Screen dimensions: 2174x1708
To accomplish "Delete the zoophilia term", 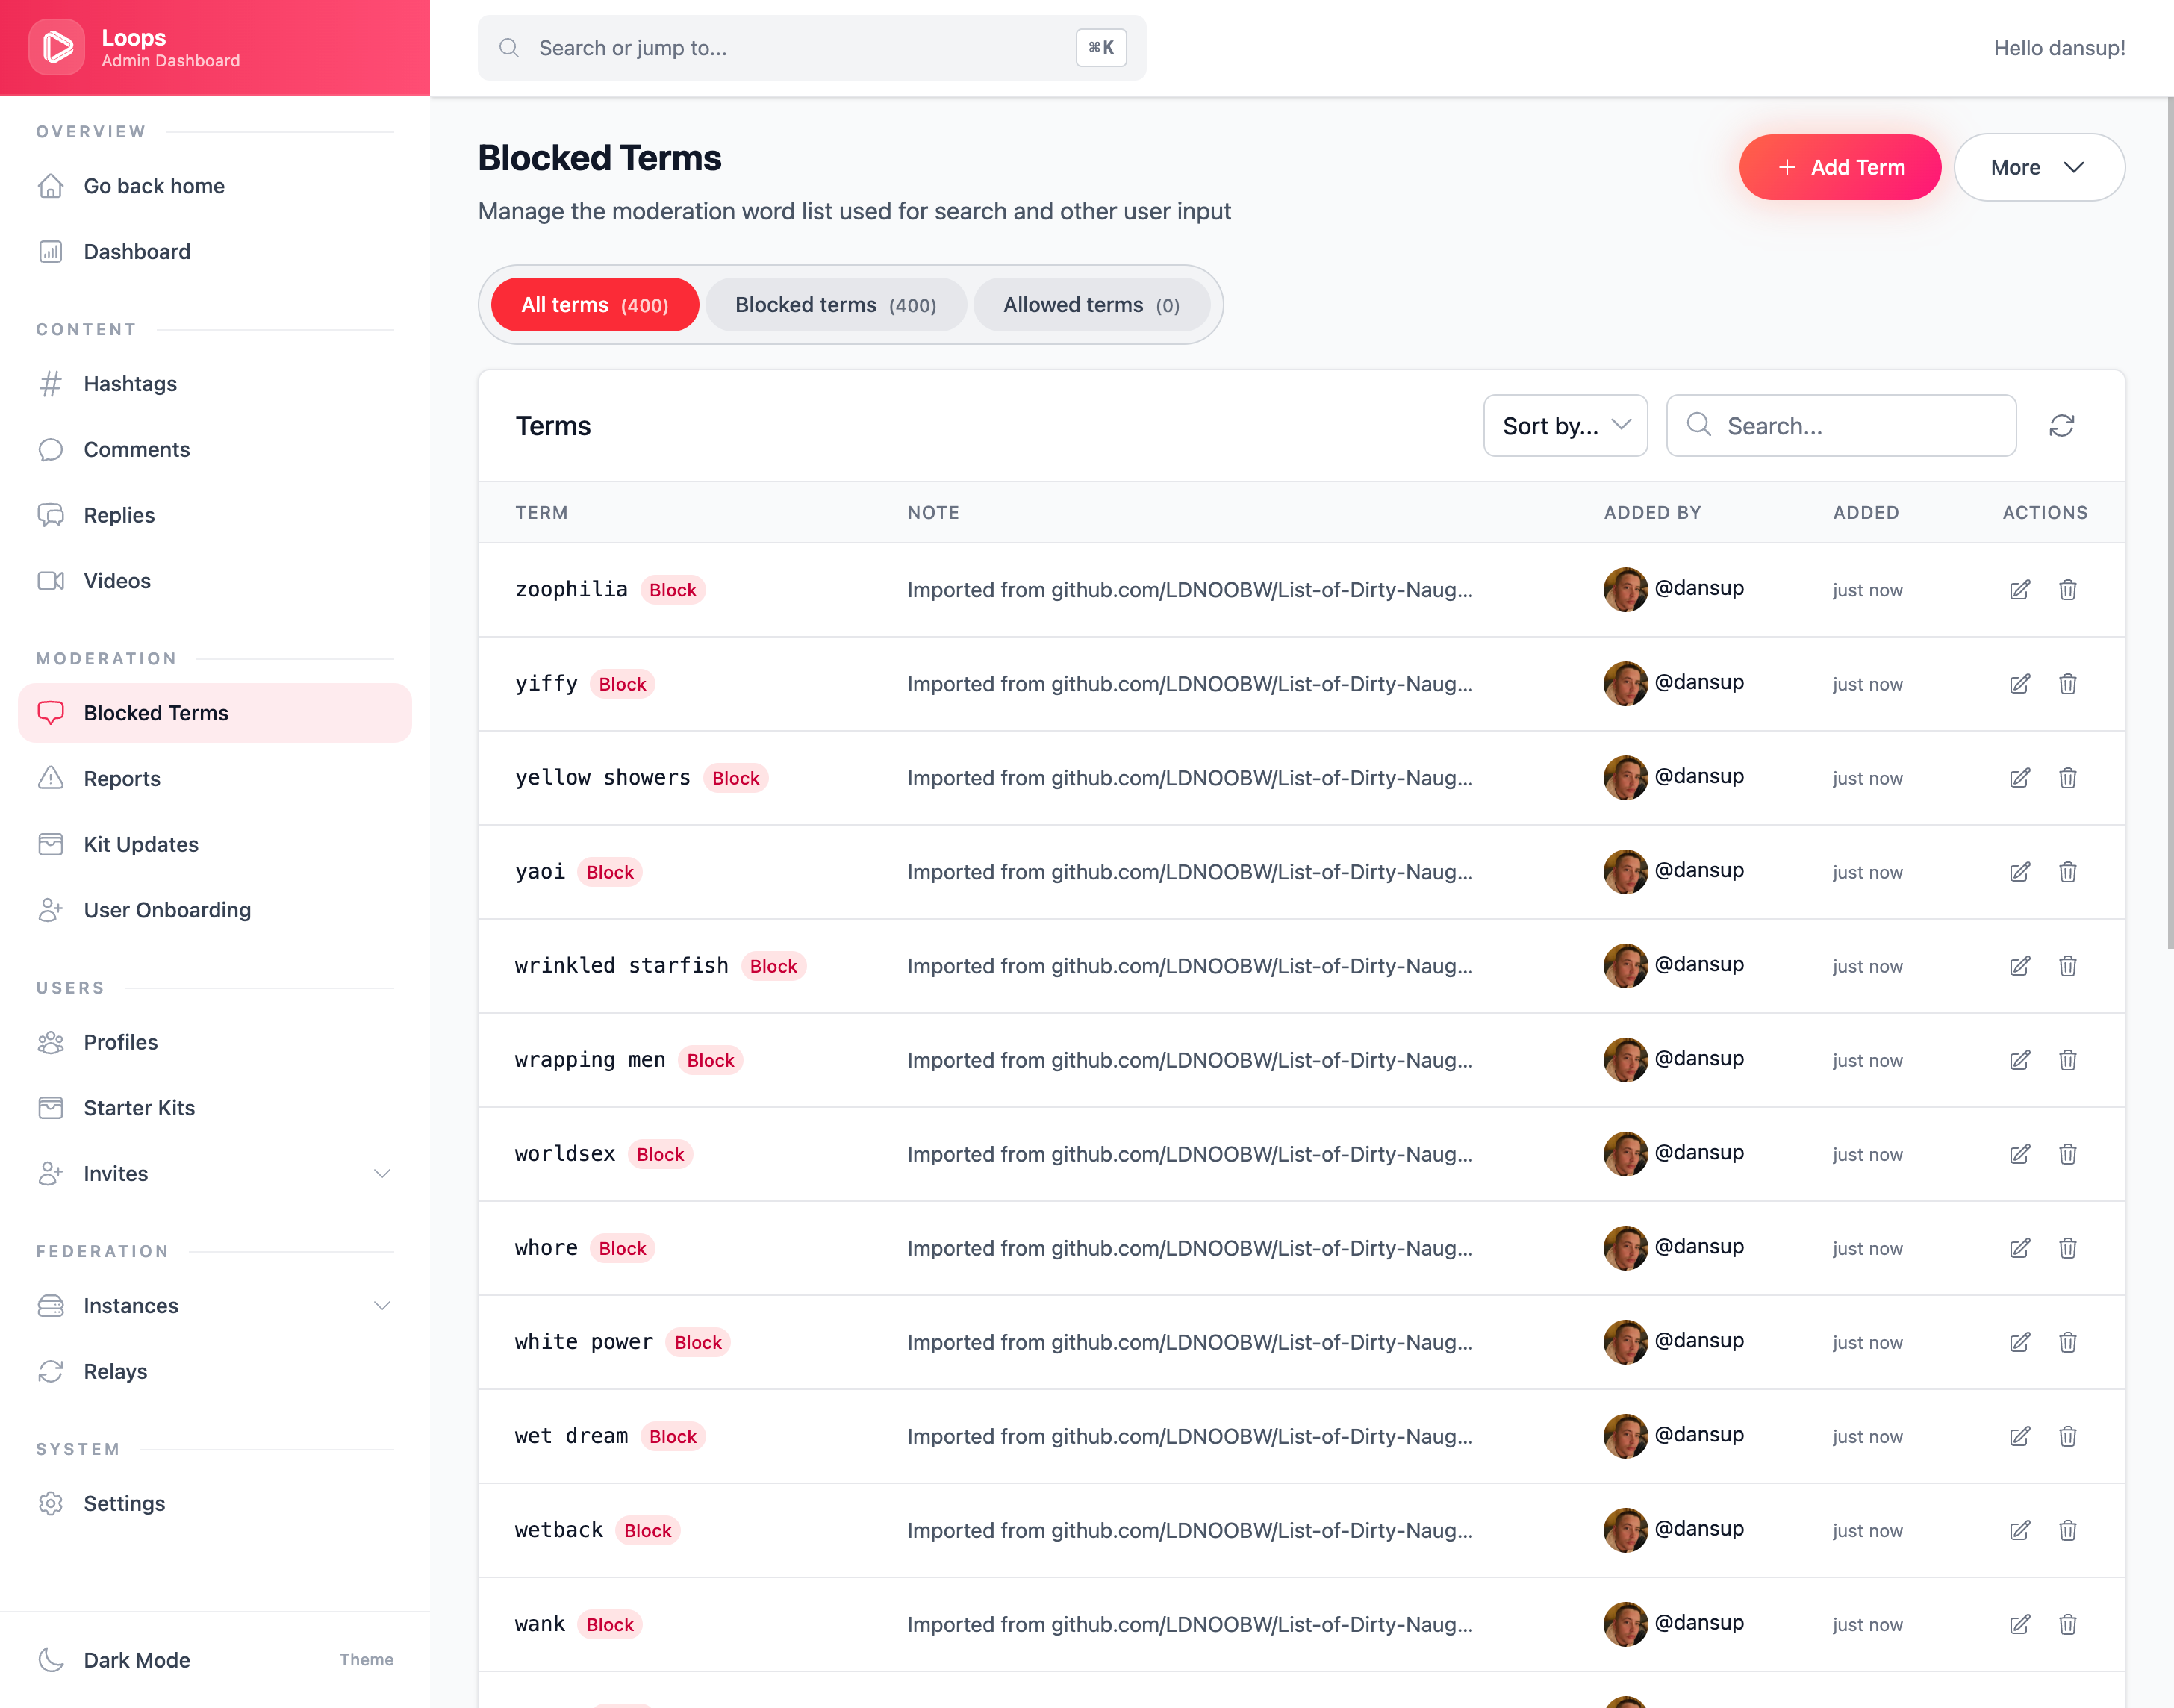I will [2067, 590].
